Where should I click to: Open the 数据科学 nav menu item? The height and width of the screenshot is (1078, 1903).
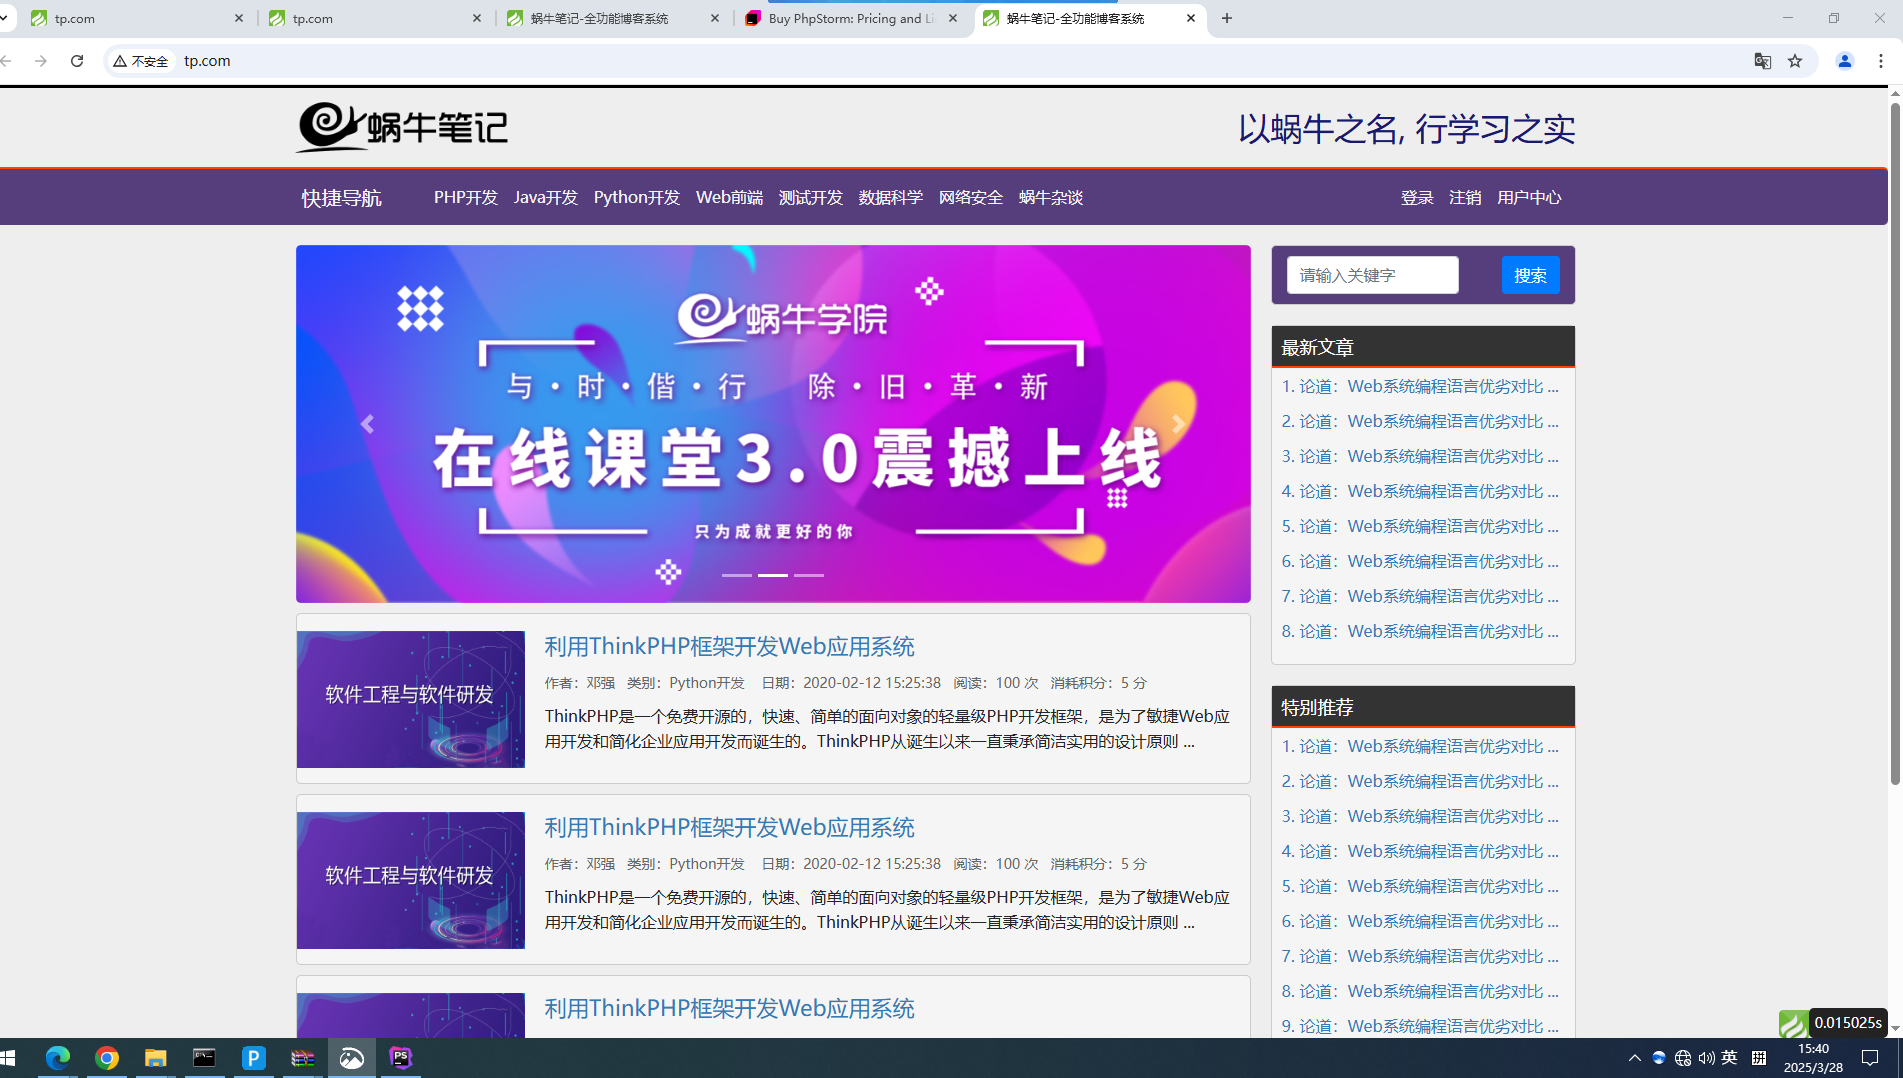coord(890,197)
